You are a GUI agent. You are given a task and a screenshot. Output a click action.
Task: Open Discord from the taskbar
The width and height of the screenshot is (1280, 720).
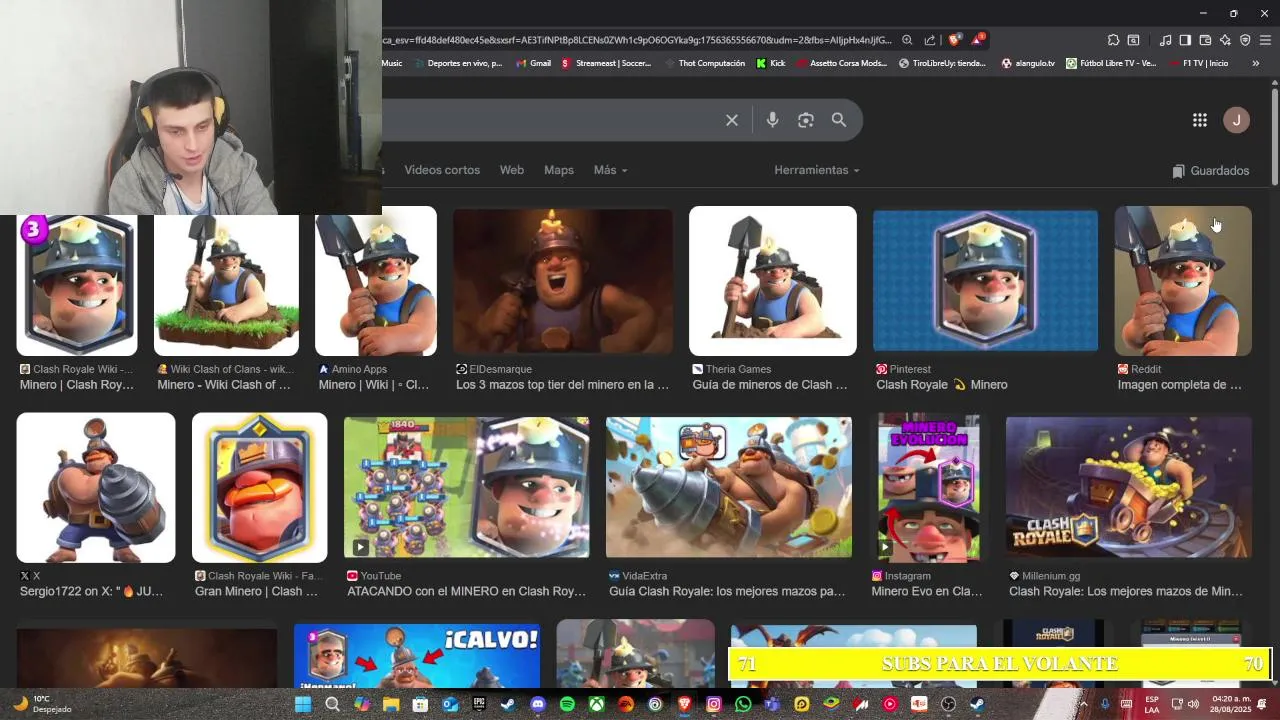click(538, 704)
